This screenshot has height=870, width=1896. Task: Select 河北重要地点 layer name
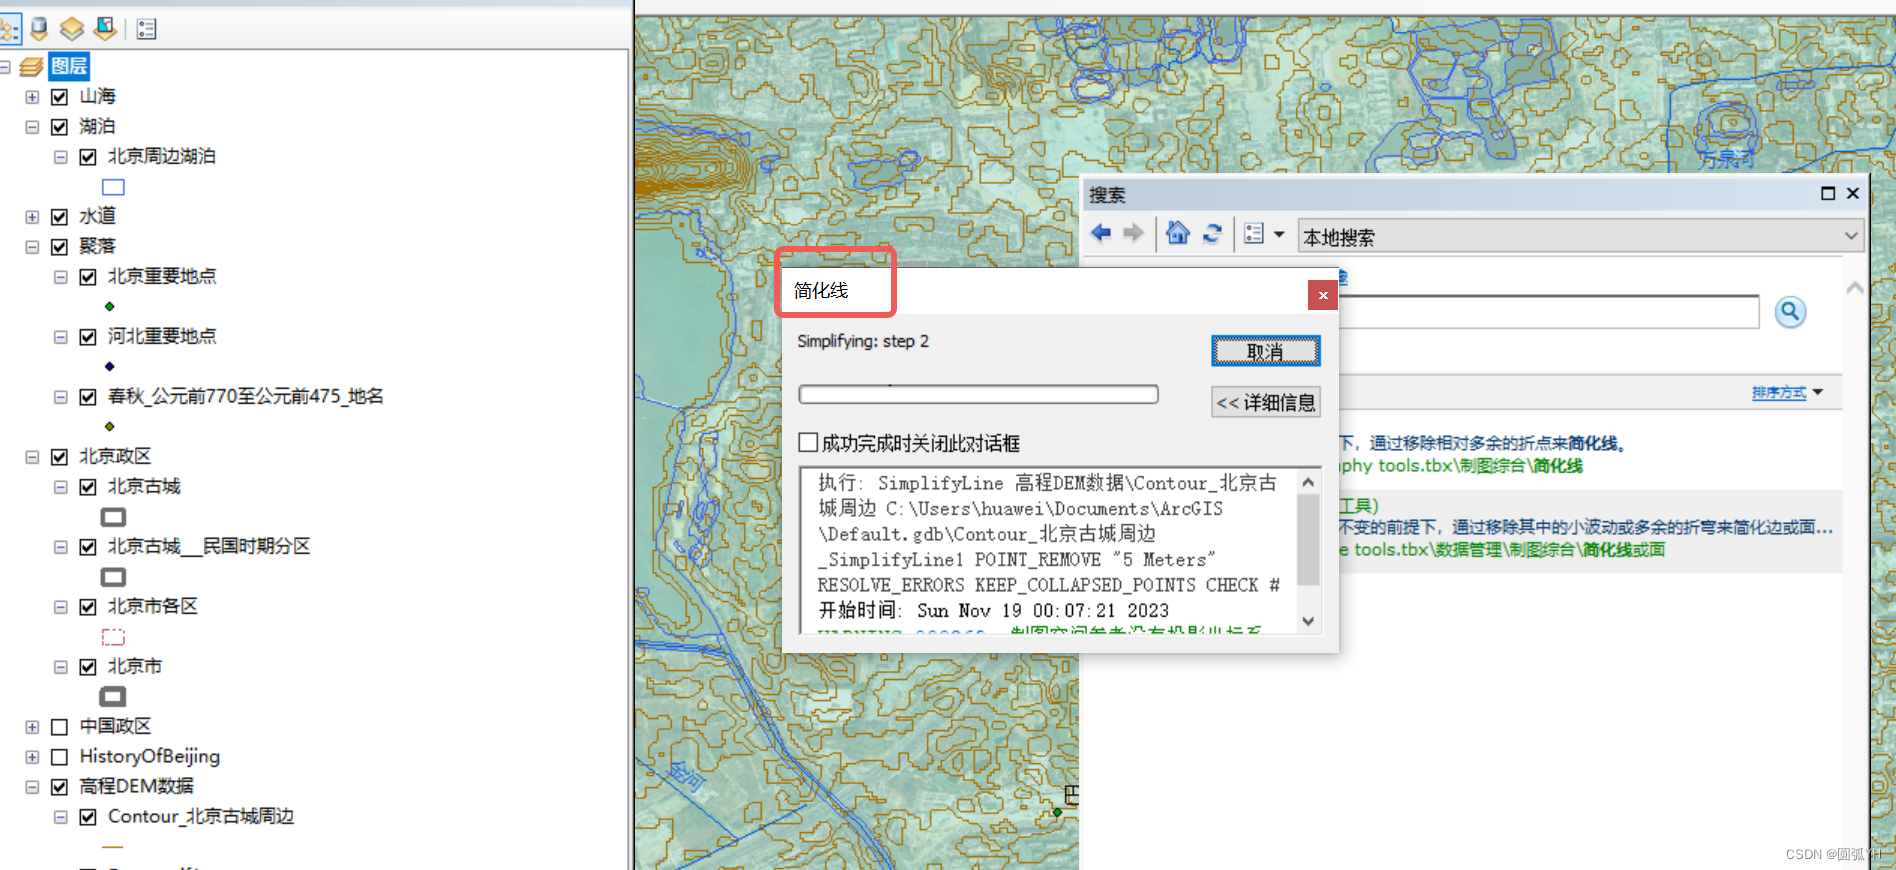[x=162, y=336]
